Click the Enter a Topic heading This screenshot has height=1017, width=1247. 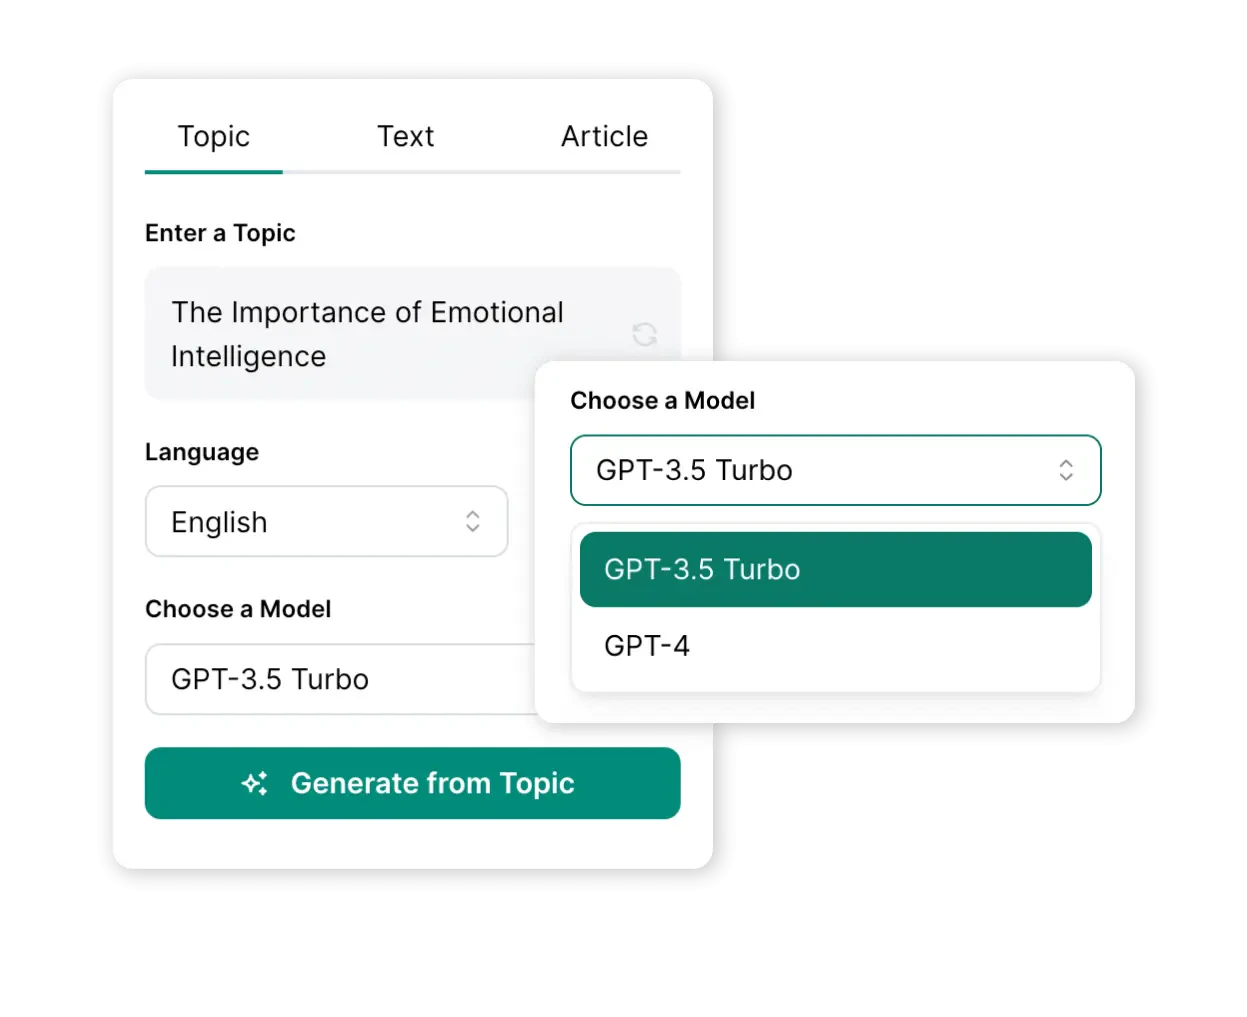tap(221, 233)
